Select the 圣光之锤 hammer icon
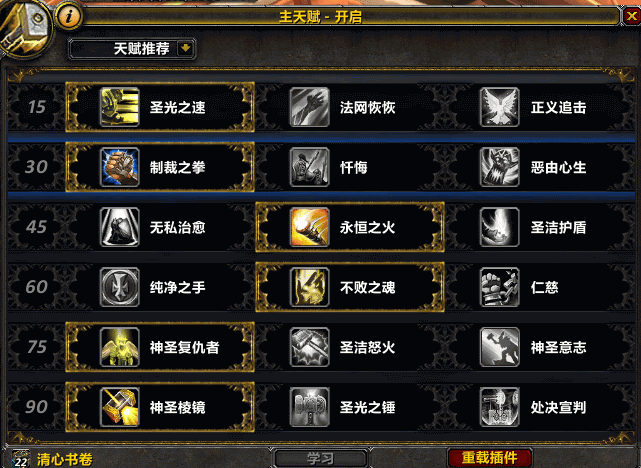 309,408
